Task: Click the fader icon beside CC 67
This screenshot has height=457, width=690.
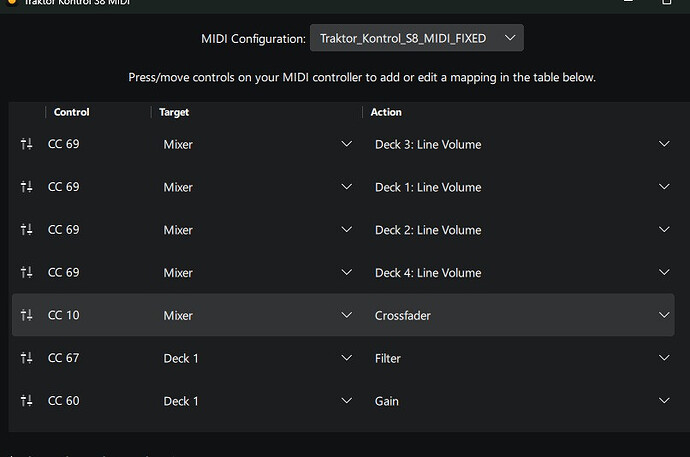Action: pos(26,358)
